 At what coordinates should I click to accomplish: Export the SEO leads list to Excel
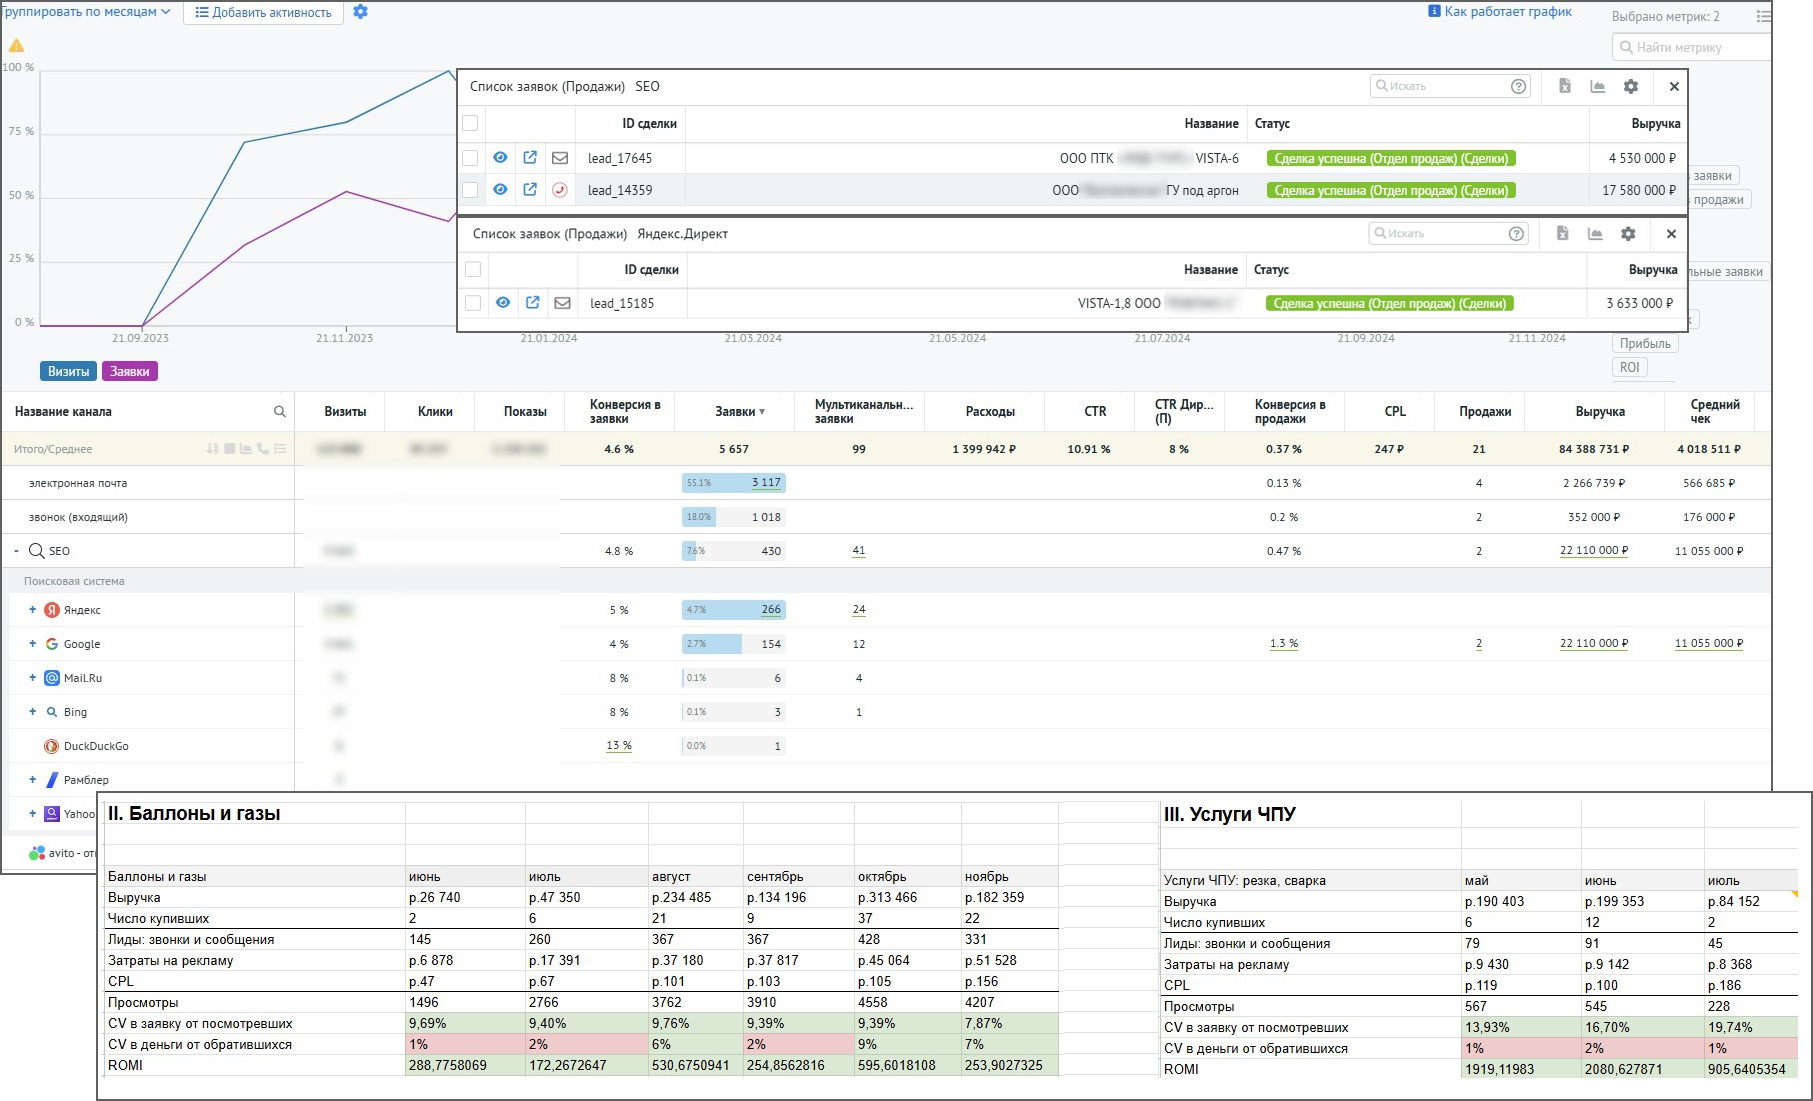click(x=1565, y=87)
